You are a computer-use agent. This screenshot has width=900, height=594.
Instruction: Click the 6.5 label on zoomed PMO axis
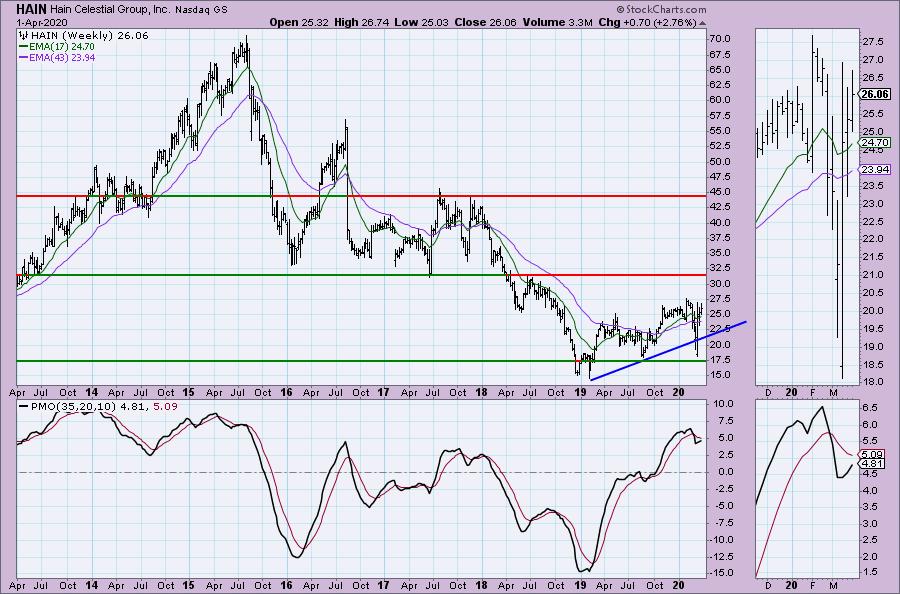(869, 408)
